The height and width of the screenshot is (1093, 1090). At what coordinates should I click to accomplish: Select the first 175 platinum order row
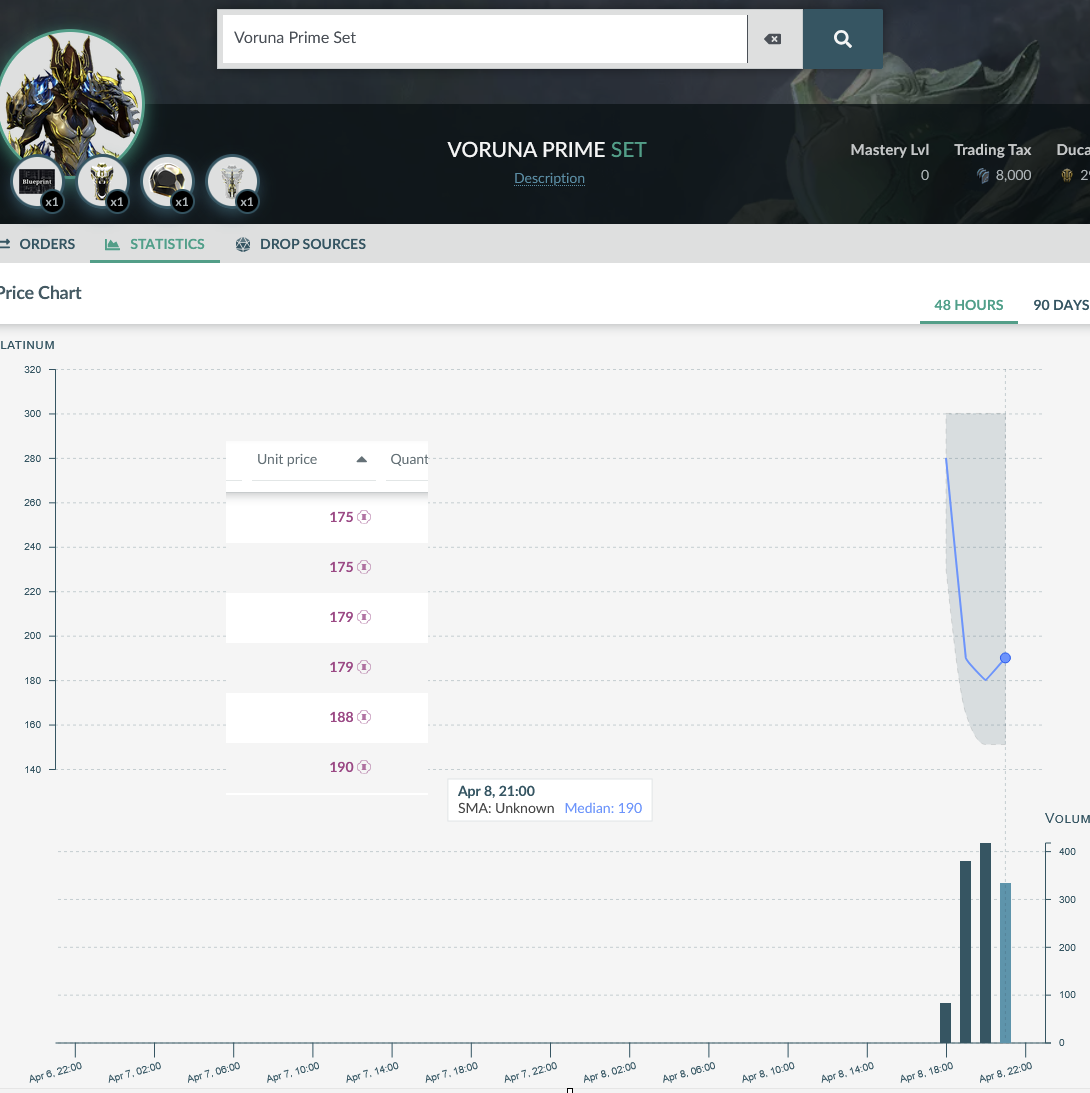[327, 517]
